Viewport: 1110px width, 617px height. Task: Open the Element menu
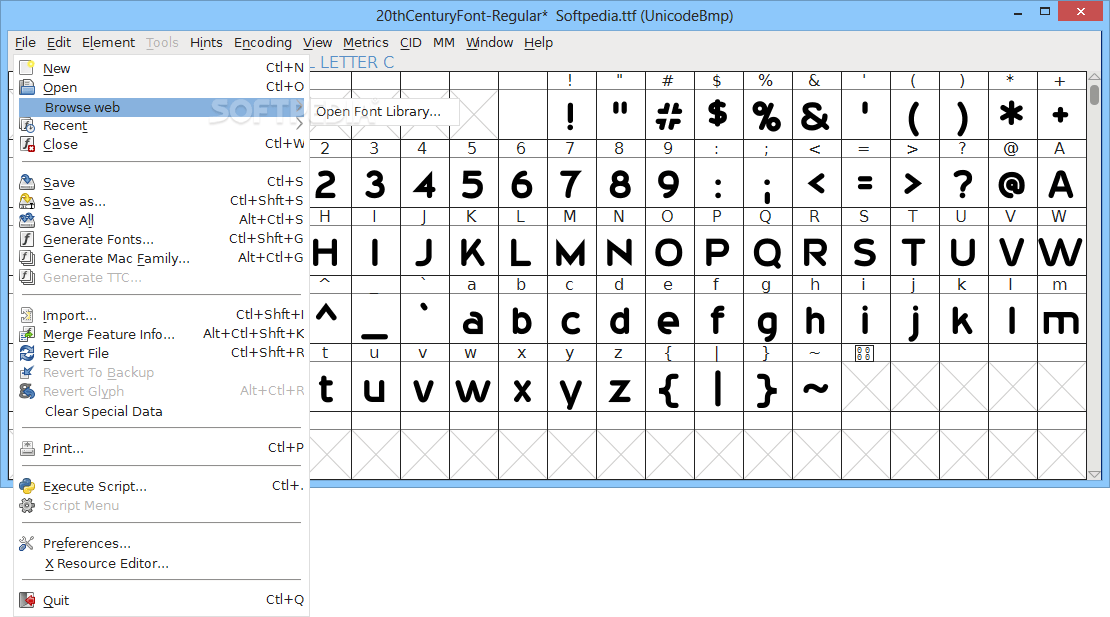[108, 42]
